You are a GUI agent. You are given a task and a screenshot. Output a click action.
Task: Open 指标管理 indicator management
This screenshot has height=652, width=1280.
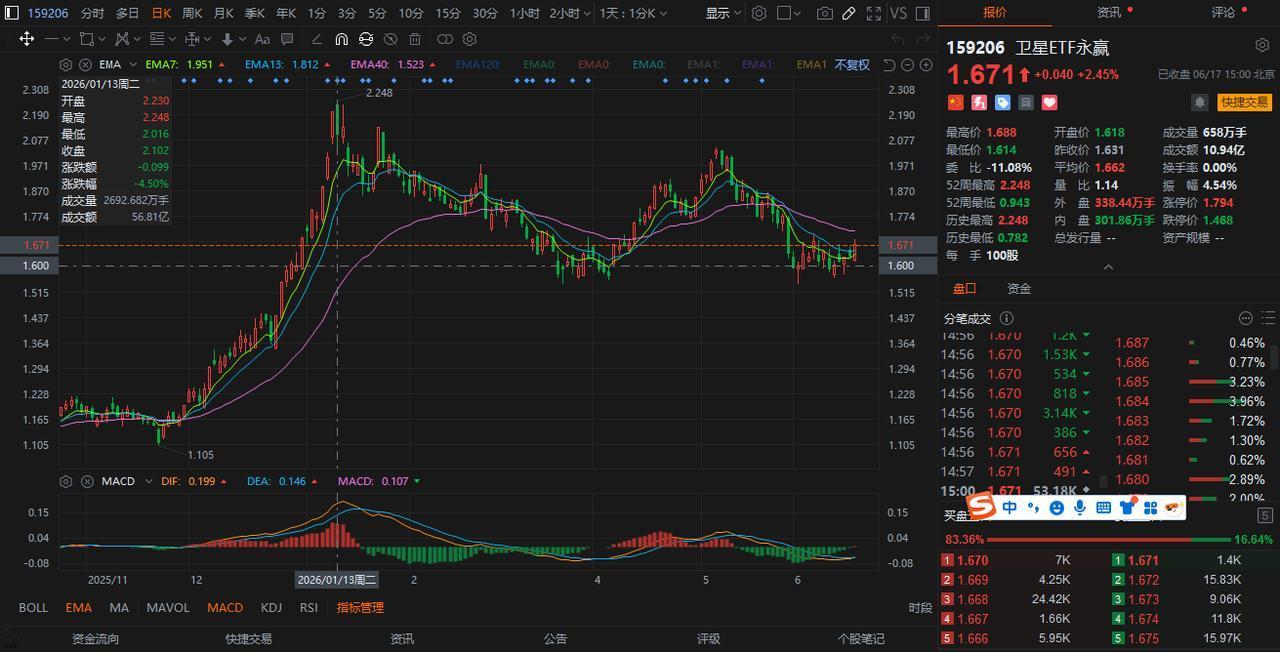(360, 607)
